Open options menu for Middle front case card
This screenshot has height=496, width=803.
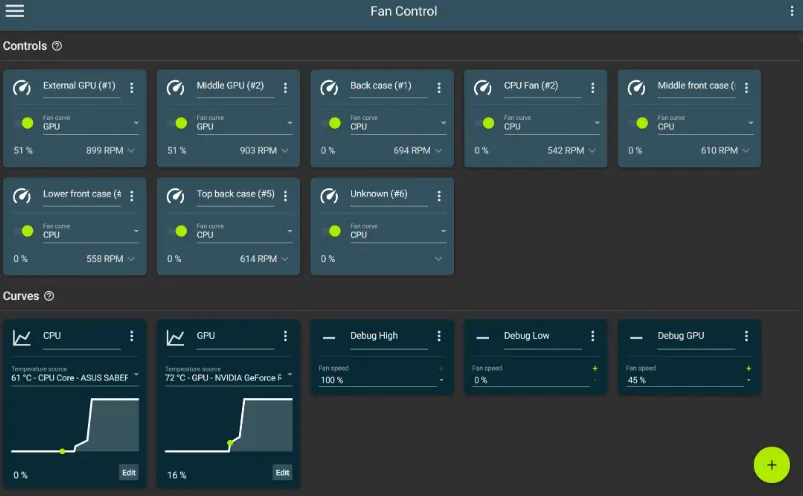pyautogui.click(x=746, y=88)
